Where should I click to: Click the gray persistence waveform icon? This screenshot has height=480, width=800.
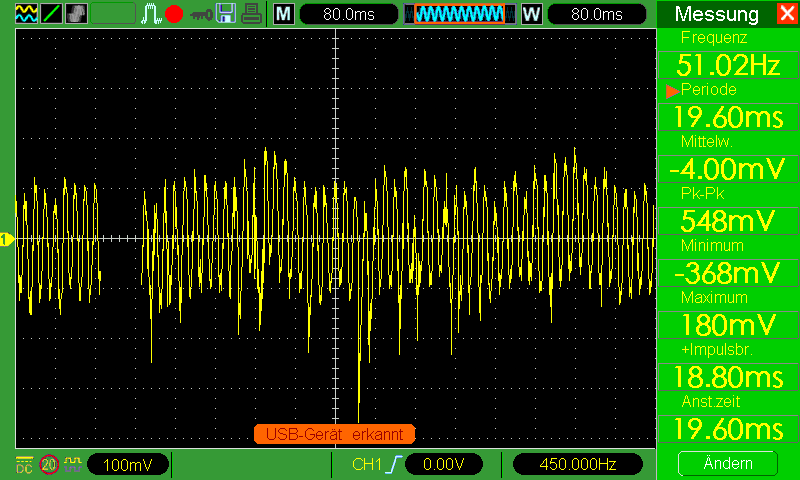coord(76,14)
